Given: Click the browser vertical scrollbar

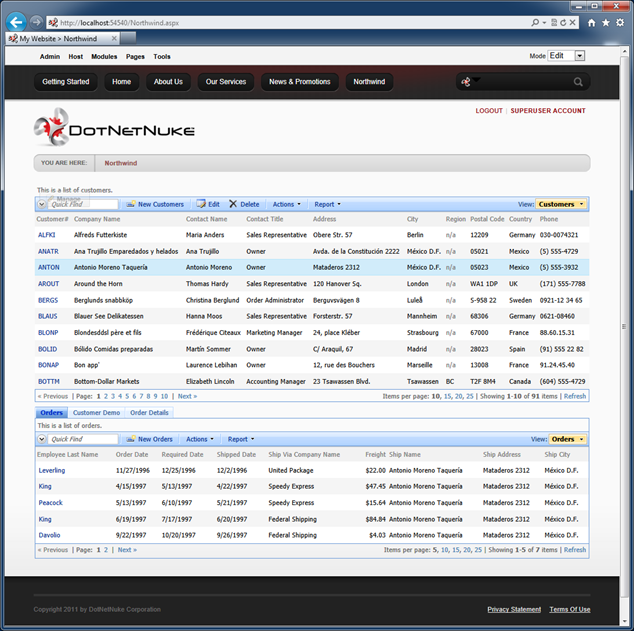Looking at the screenshot, I should (624, 326).
